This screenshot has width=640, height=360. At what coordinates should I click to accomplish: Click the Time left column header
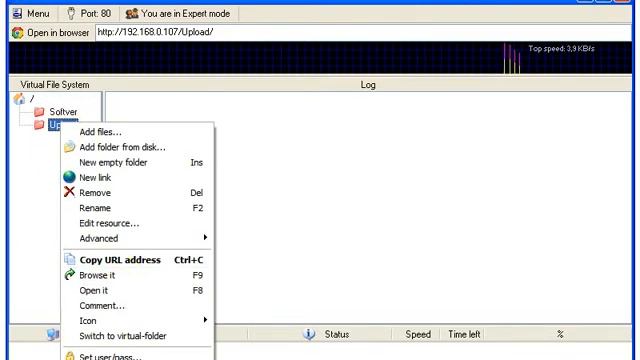[x=464, y=335]
